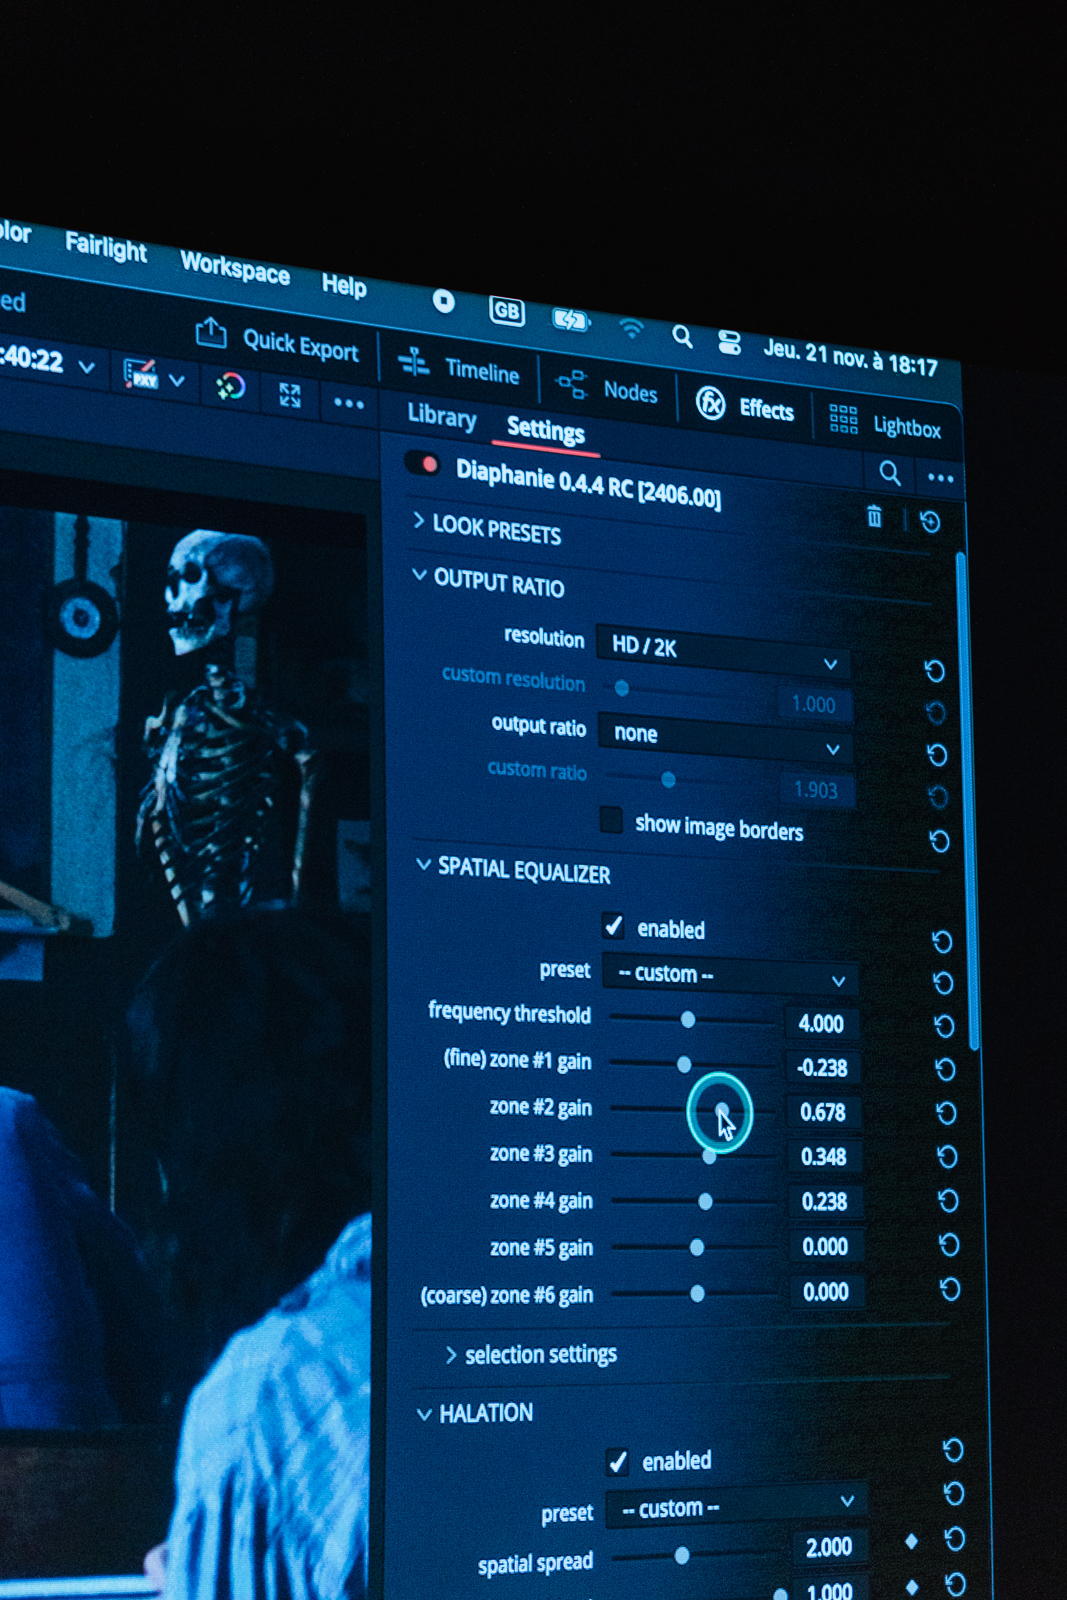Image resolution: width=1067 pixels, height=1600 pixels.
Task: Open the resolution dropdown set to HD / 2K
Action: coord(723,651)
